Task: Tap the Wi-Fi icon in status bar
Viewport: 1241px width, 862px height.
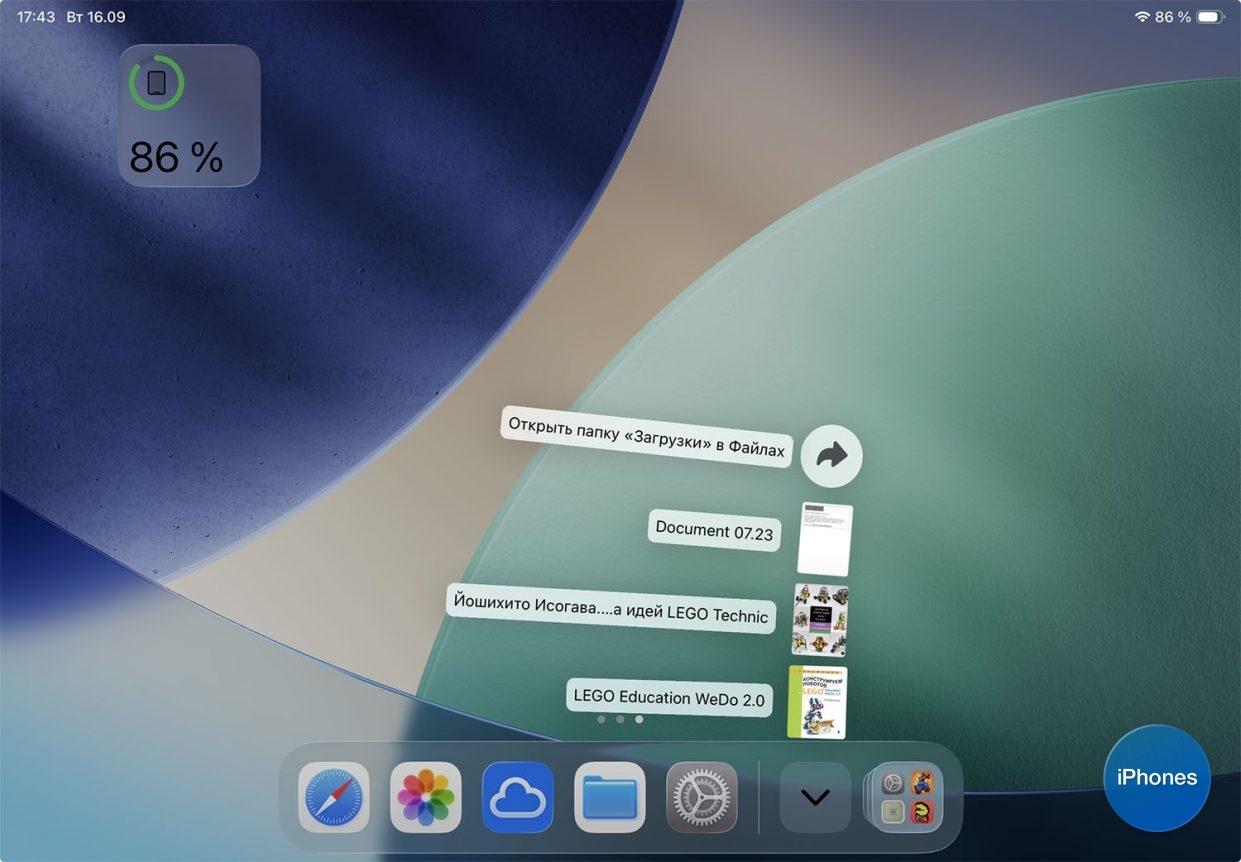Action: point(1142,17)
